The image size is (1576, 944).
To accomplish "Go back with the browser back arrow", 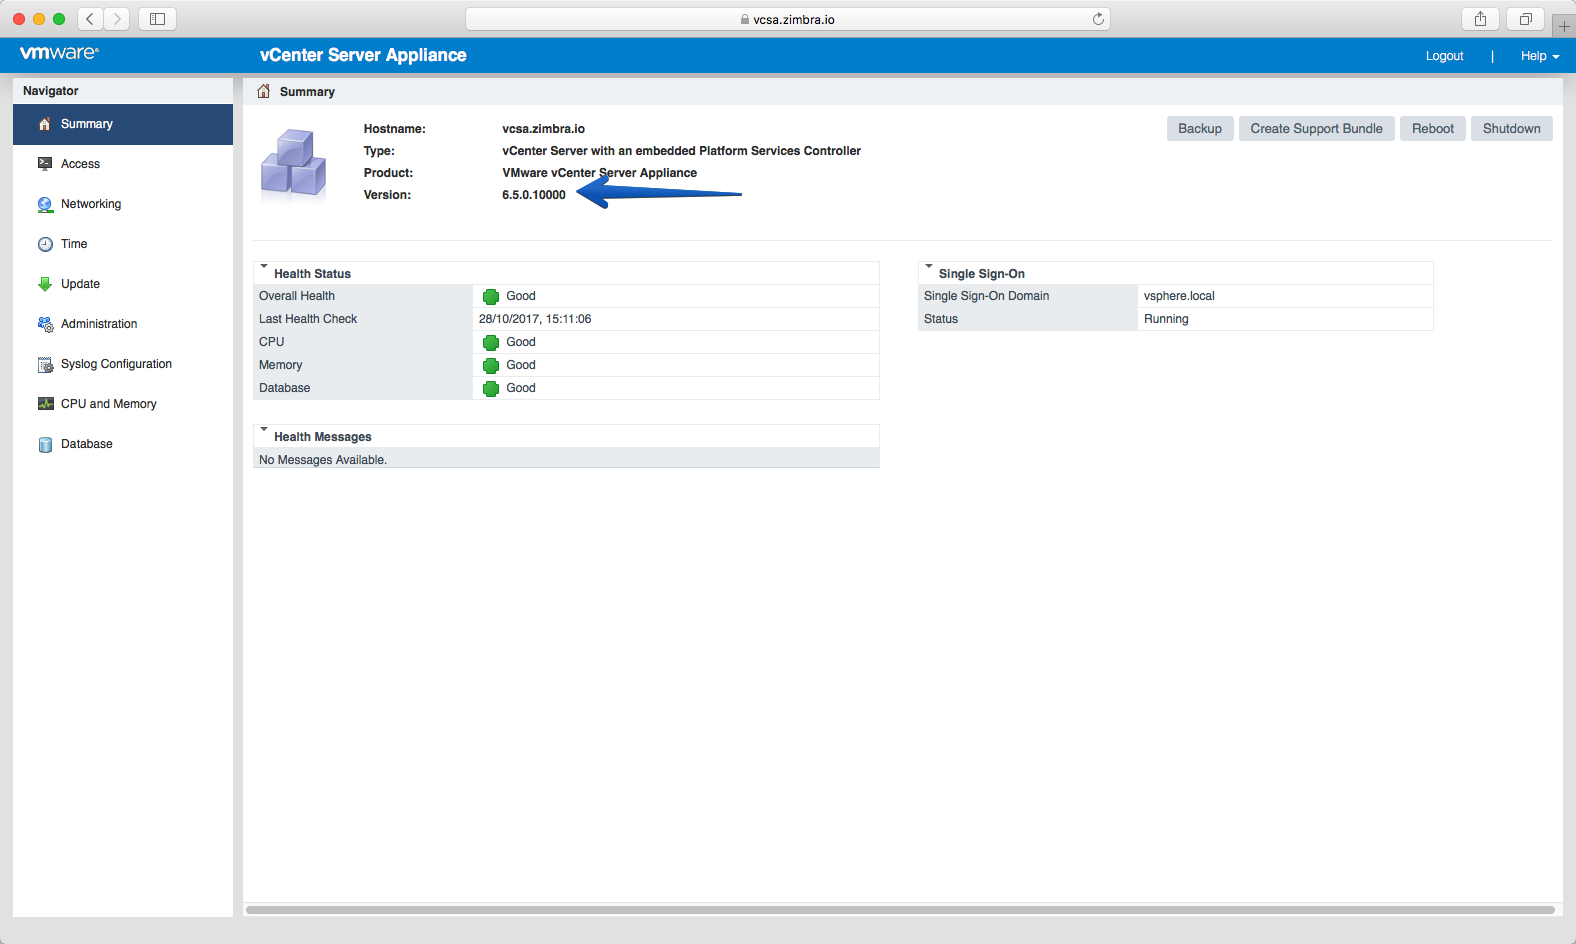I will [x=90, y=19].
